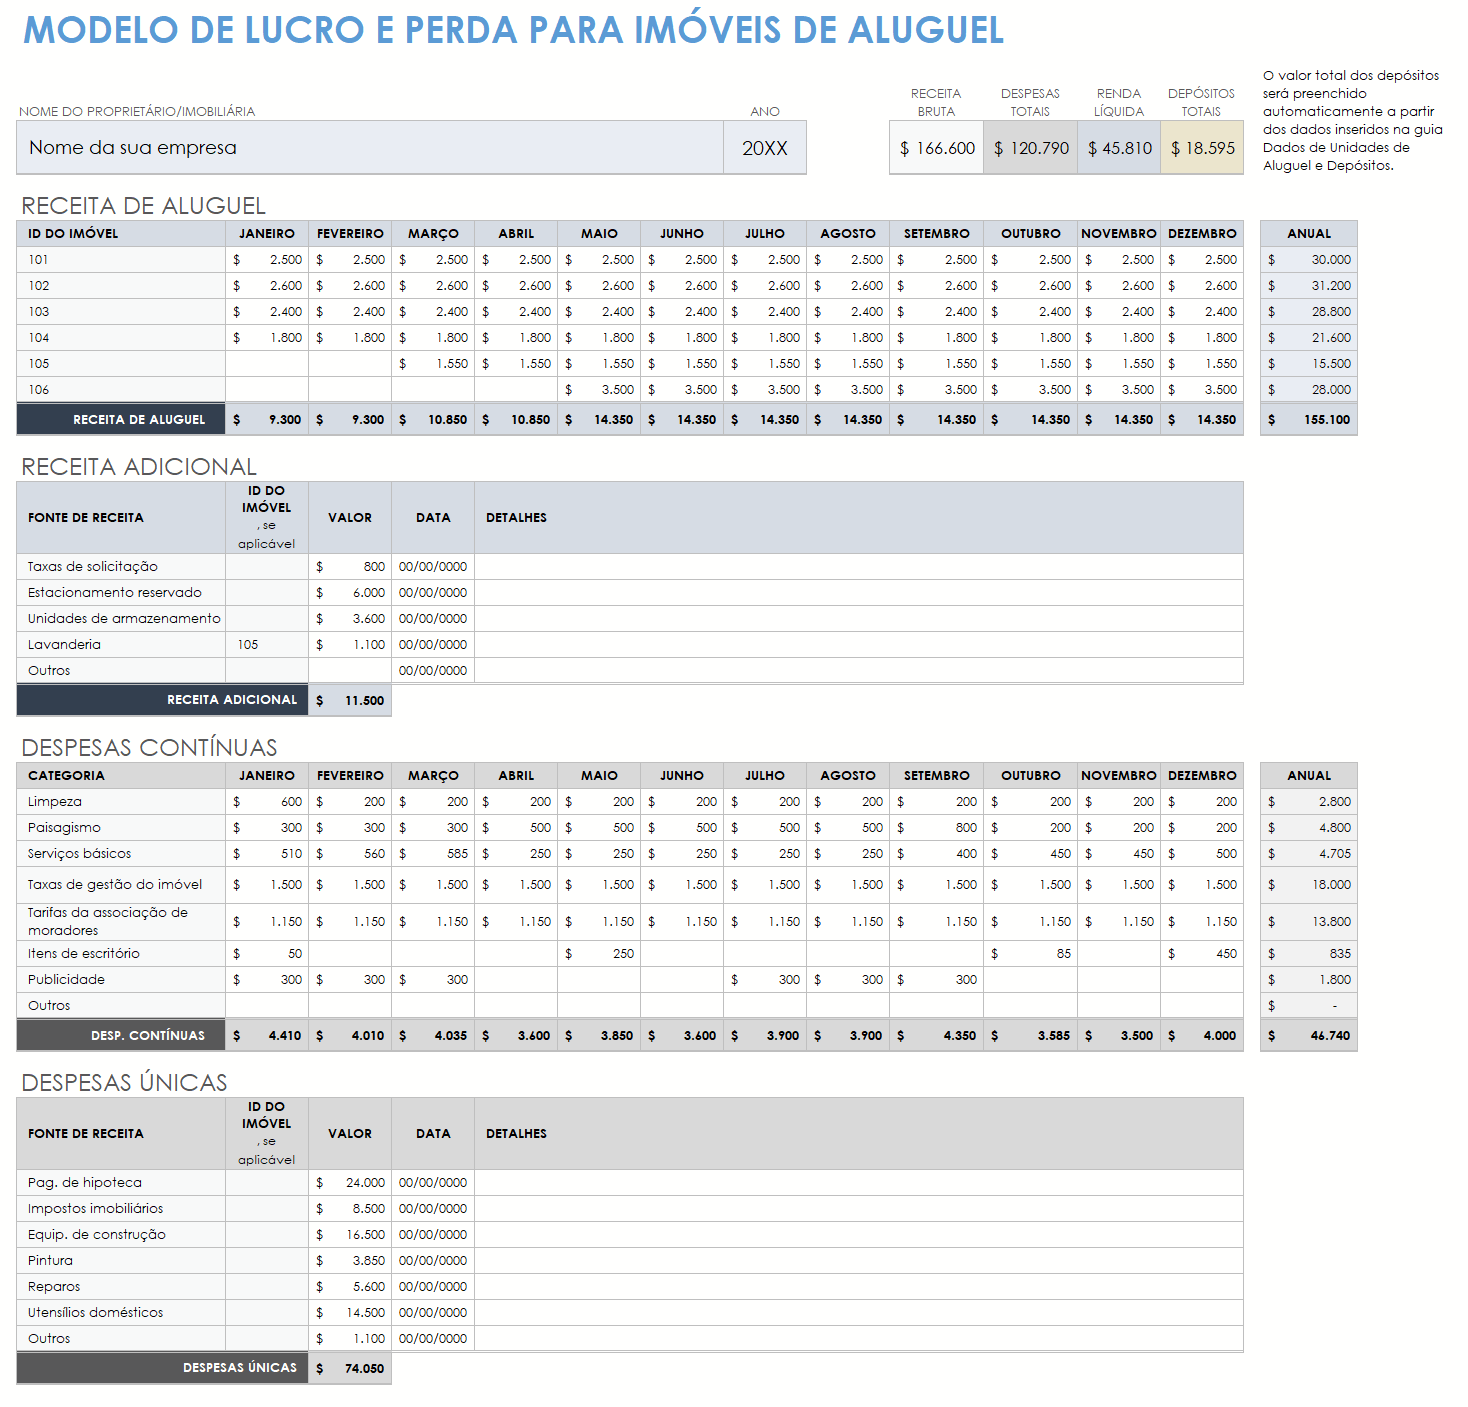Select 'Unidades de armazenamento' row label
Viewport: 1468px width, 1407px height.
tap(121, 619)
